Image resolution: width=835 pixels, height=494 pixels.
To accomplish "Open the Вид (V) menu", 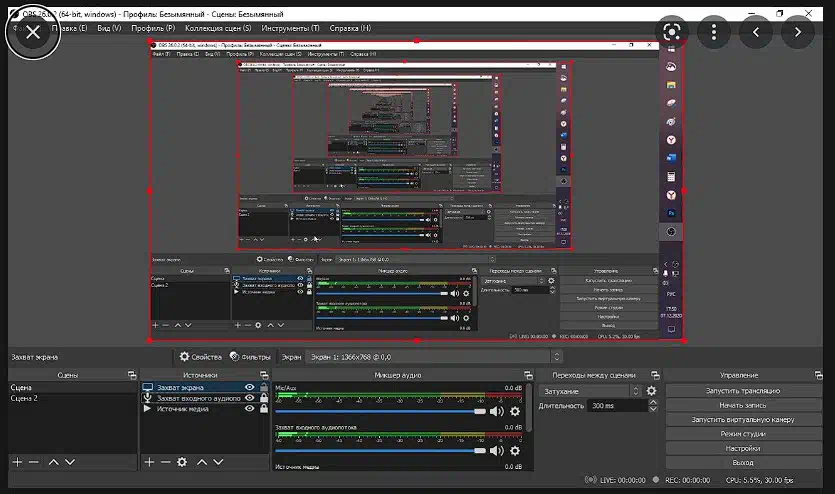I will pyautogui.click(x=109, y=28).
